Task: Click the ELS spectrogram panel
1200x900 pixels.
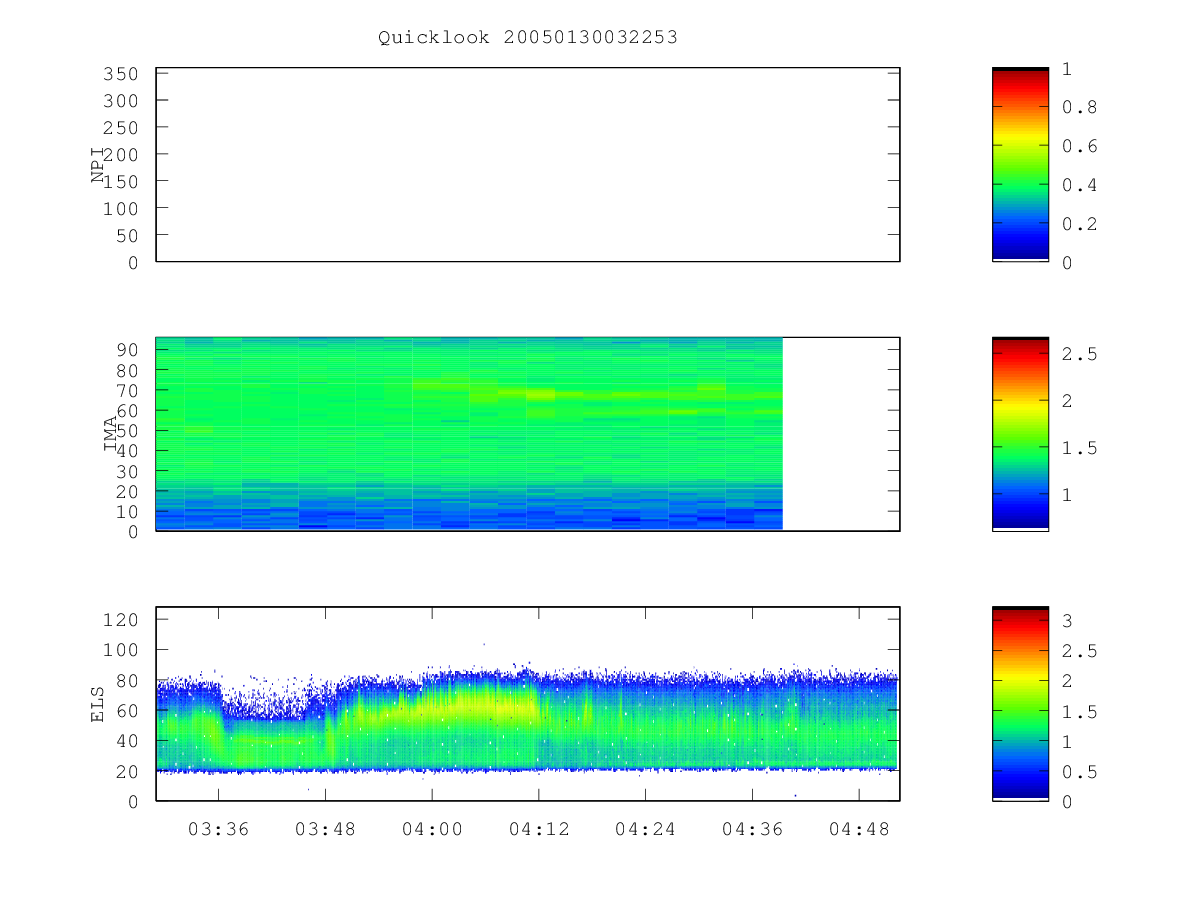Action: pos(528,704)
